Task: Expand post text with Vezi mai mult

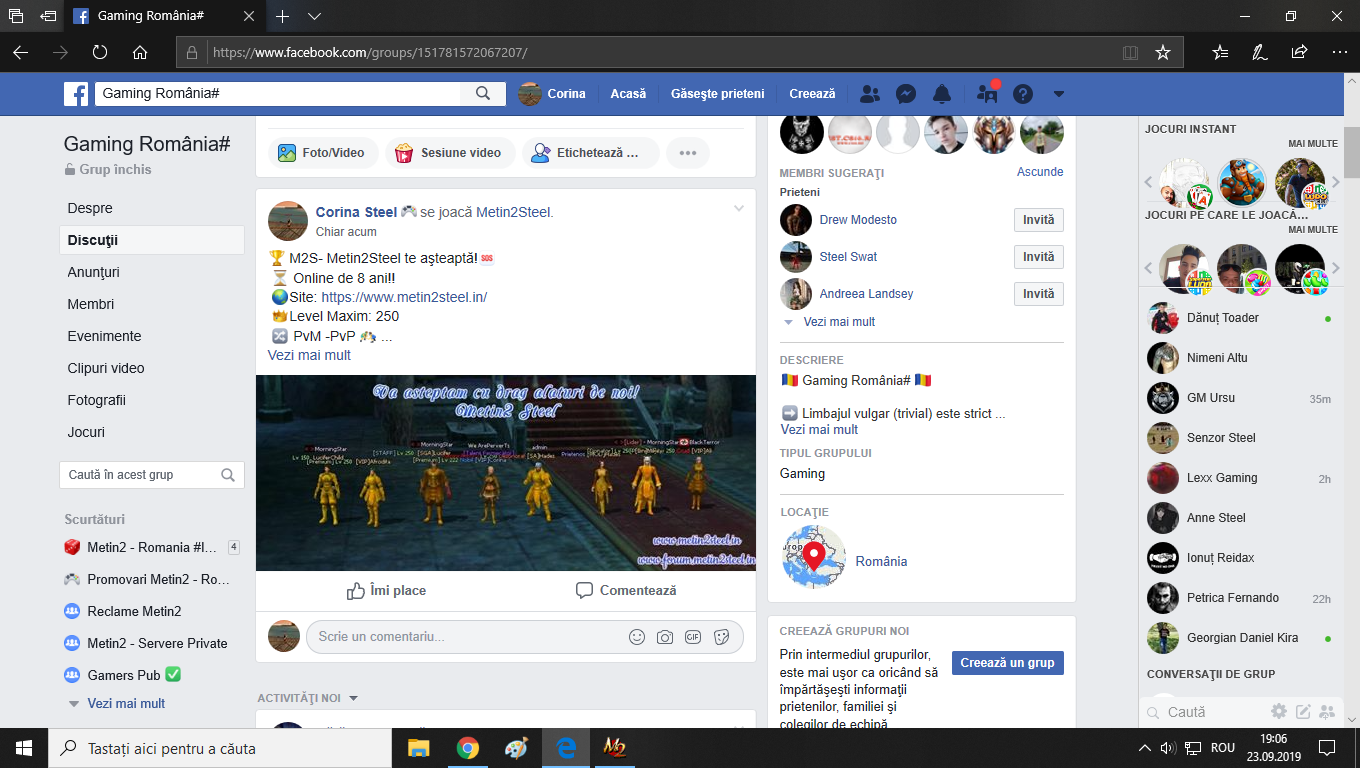Action: [309, 355]
